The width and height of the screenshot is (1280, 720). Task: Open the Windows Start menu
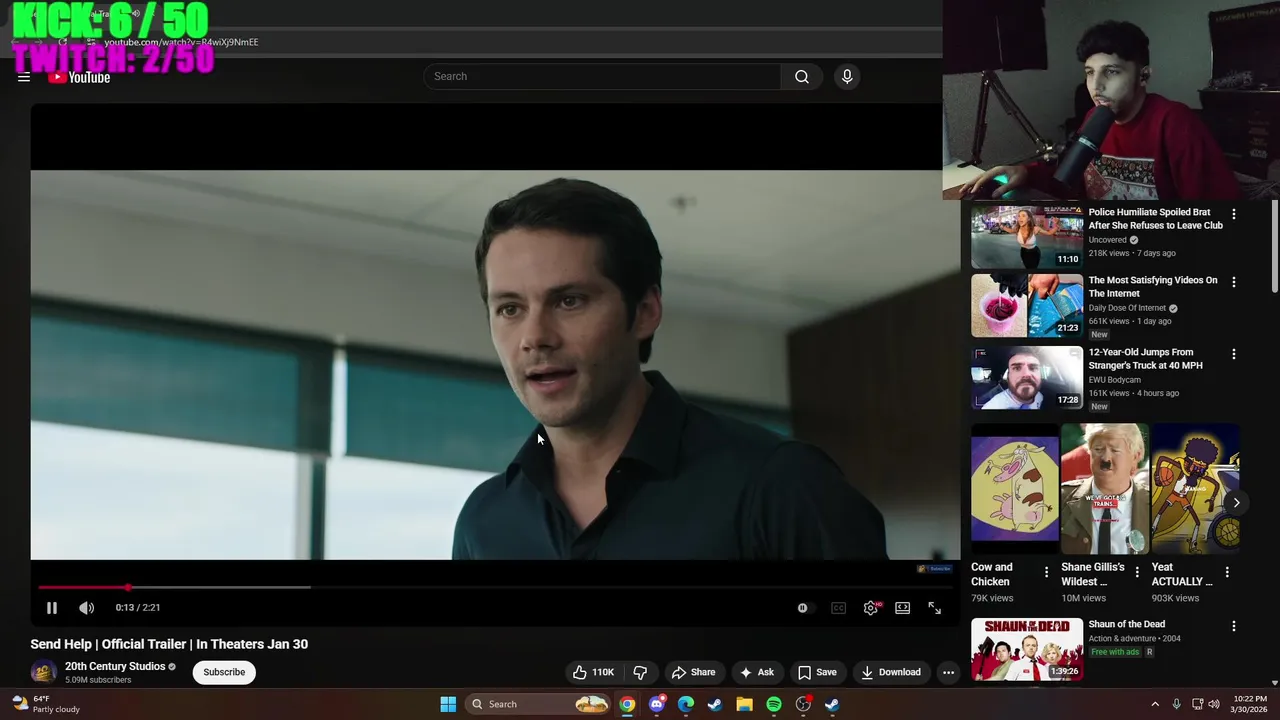coord(448,704)
